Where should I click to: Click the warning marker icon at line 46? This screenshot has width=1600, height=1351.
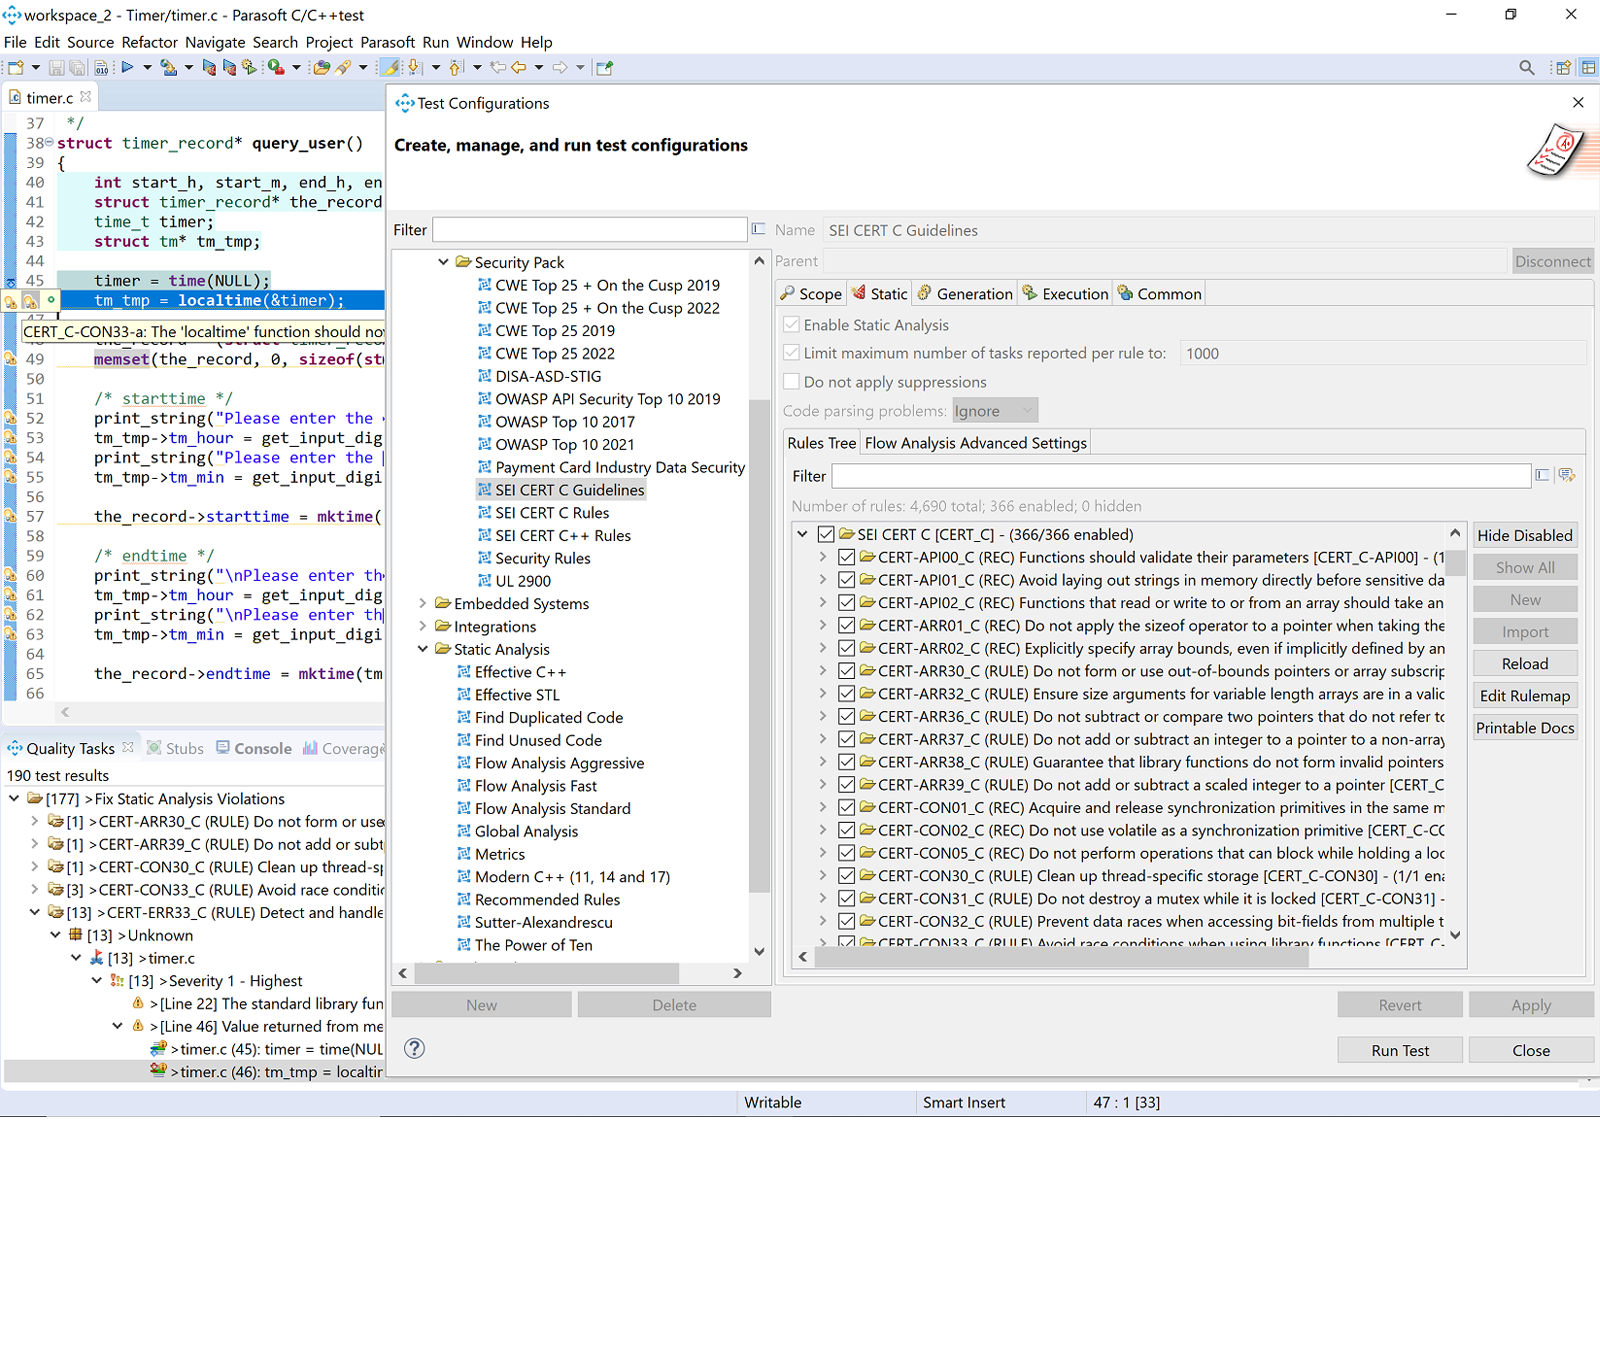coord(10,301)
